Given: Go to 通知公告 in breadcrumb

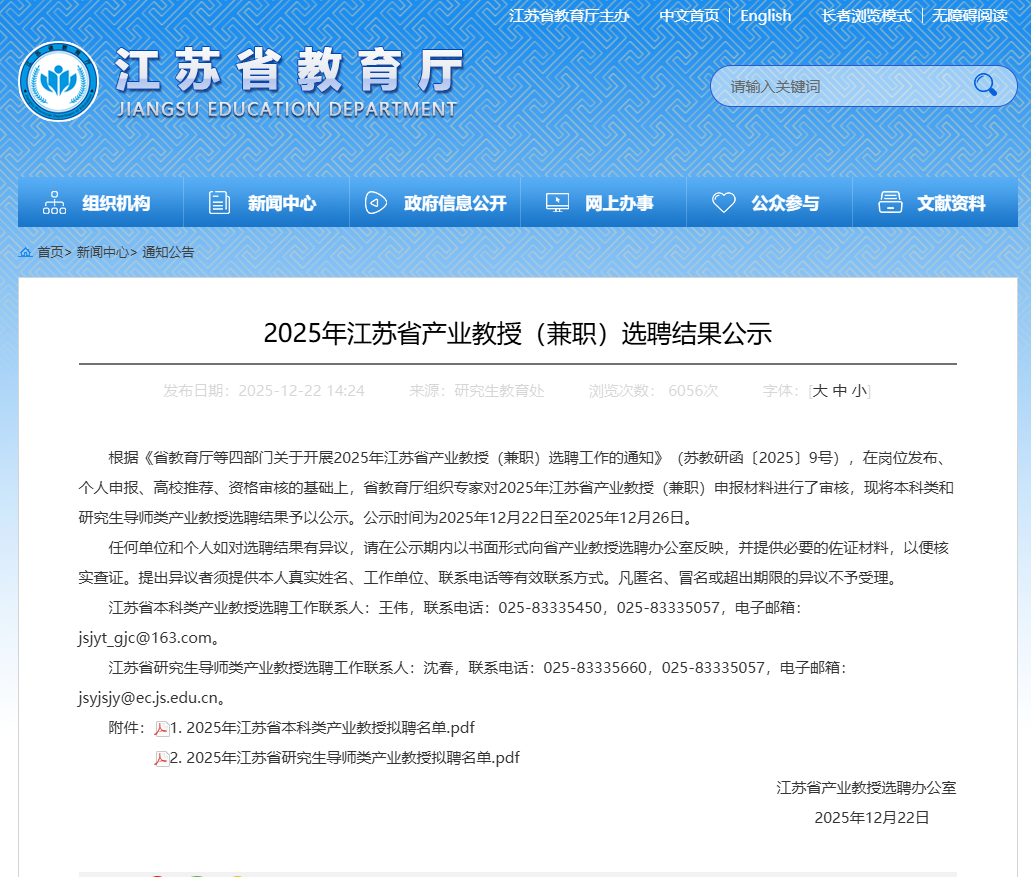Looking at the screenshot, I should tap(168, 252).
